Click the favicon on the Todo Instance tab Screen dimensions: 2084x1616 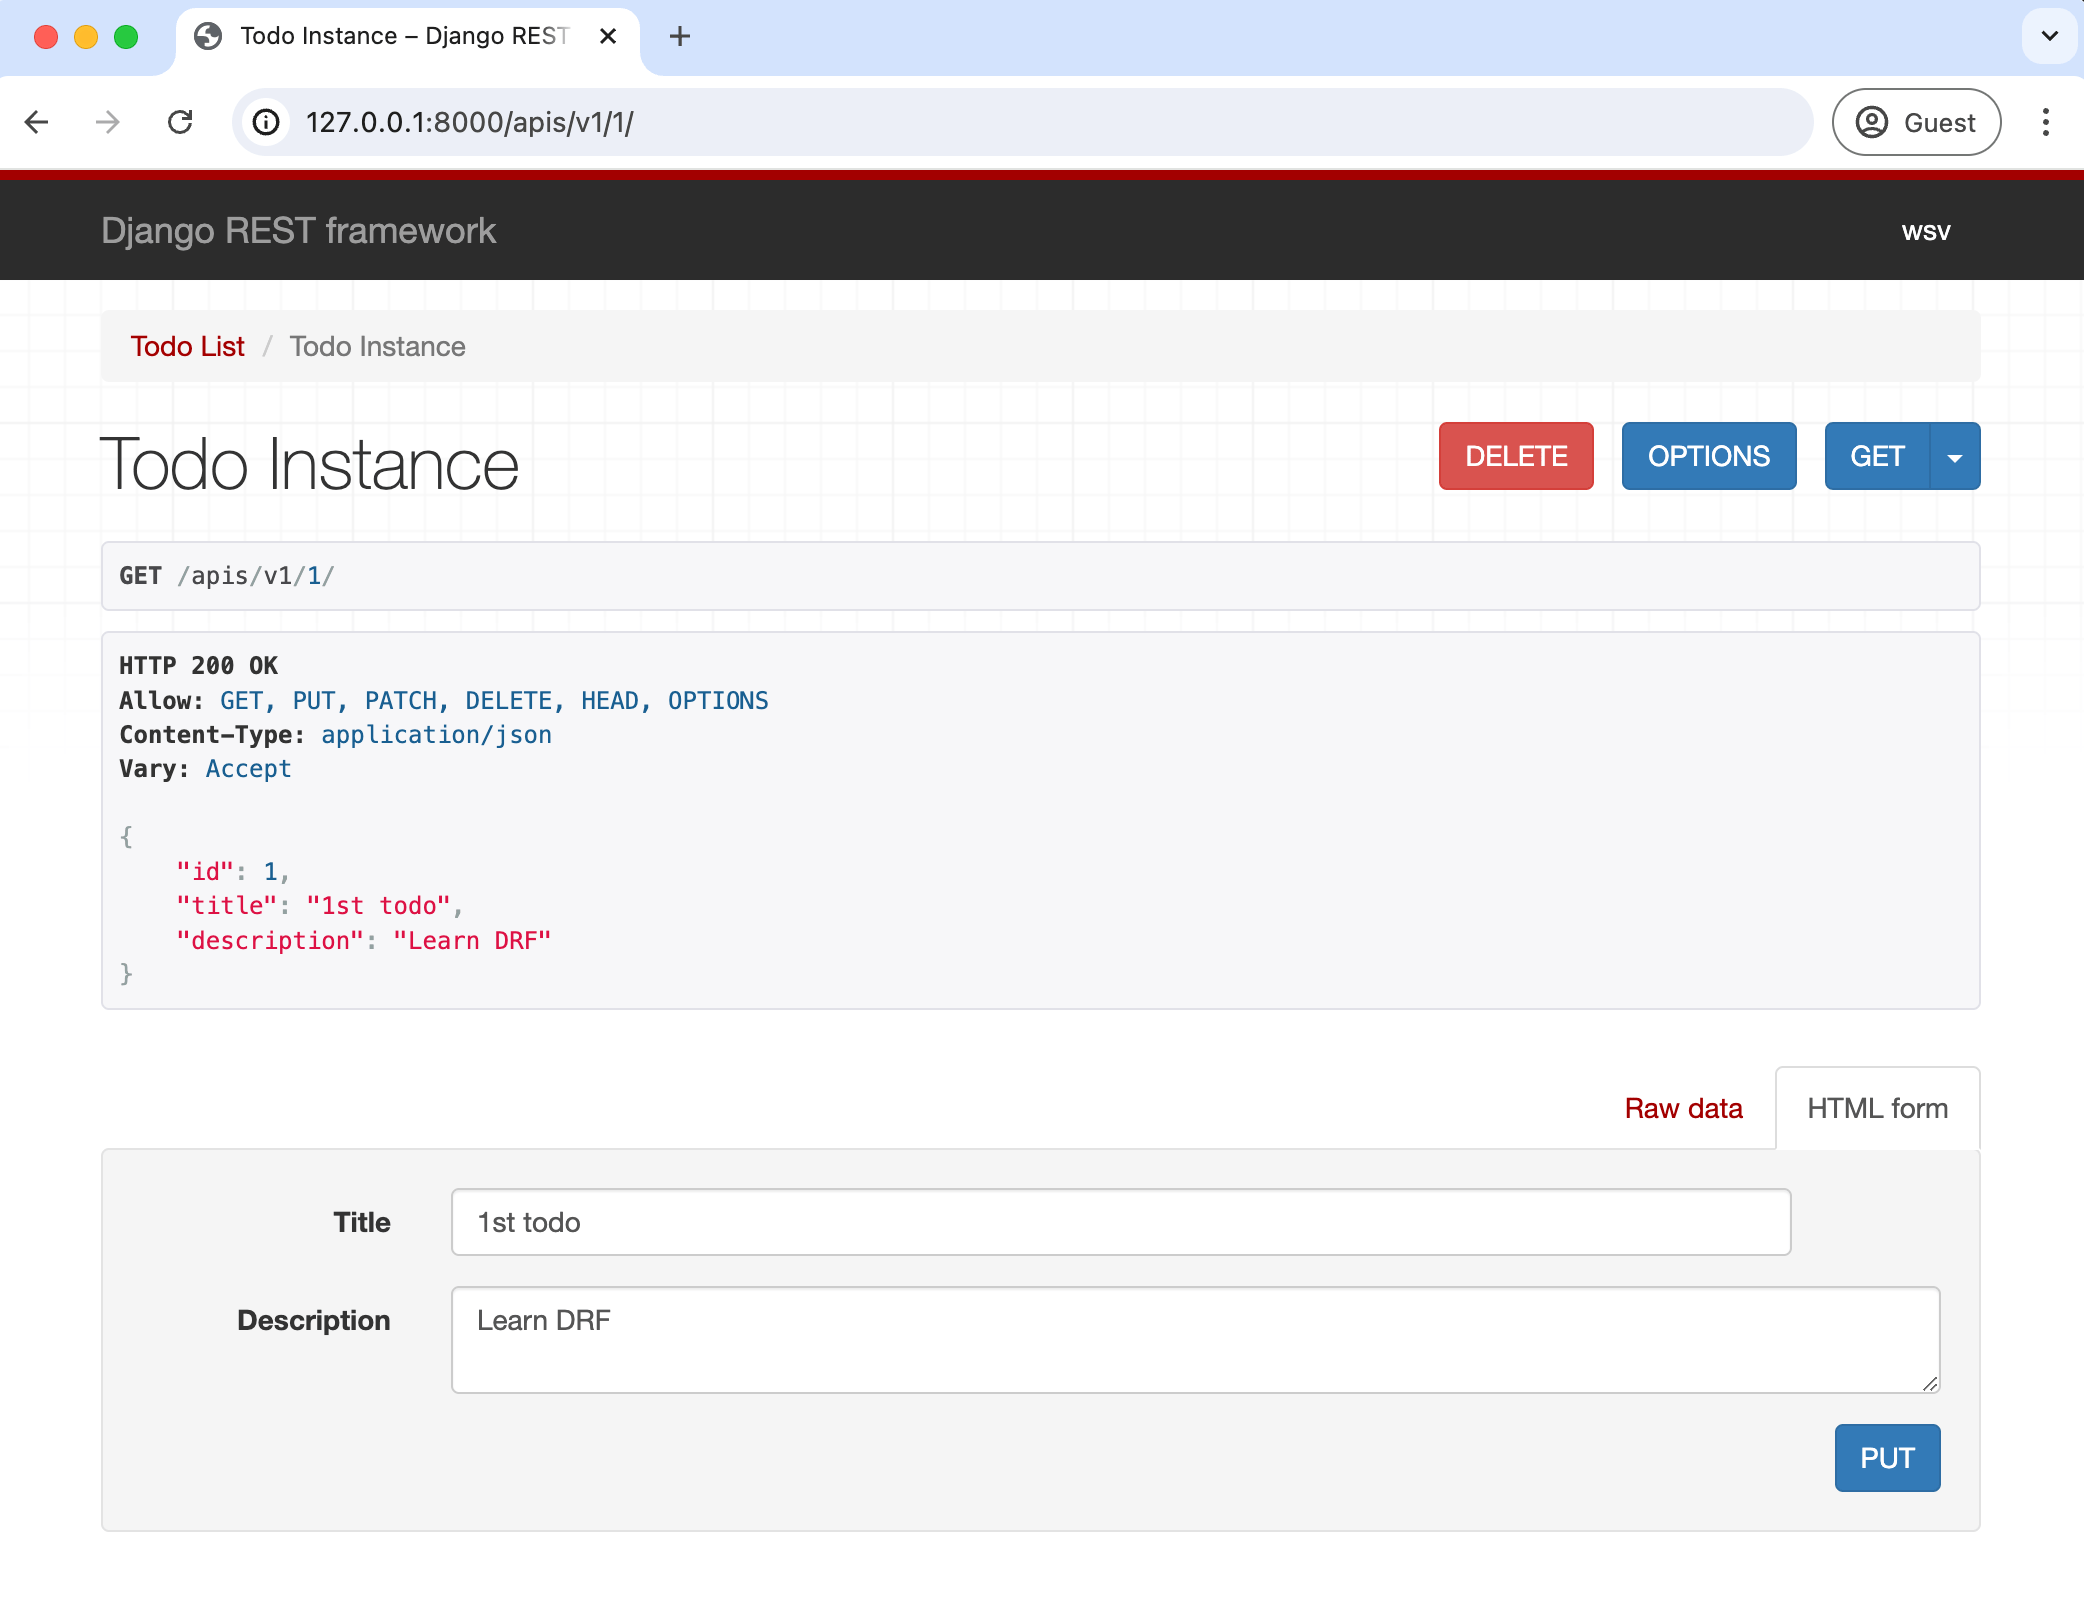[207, 36]
